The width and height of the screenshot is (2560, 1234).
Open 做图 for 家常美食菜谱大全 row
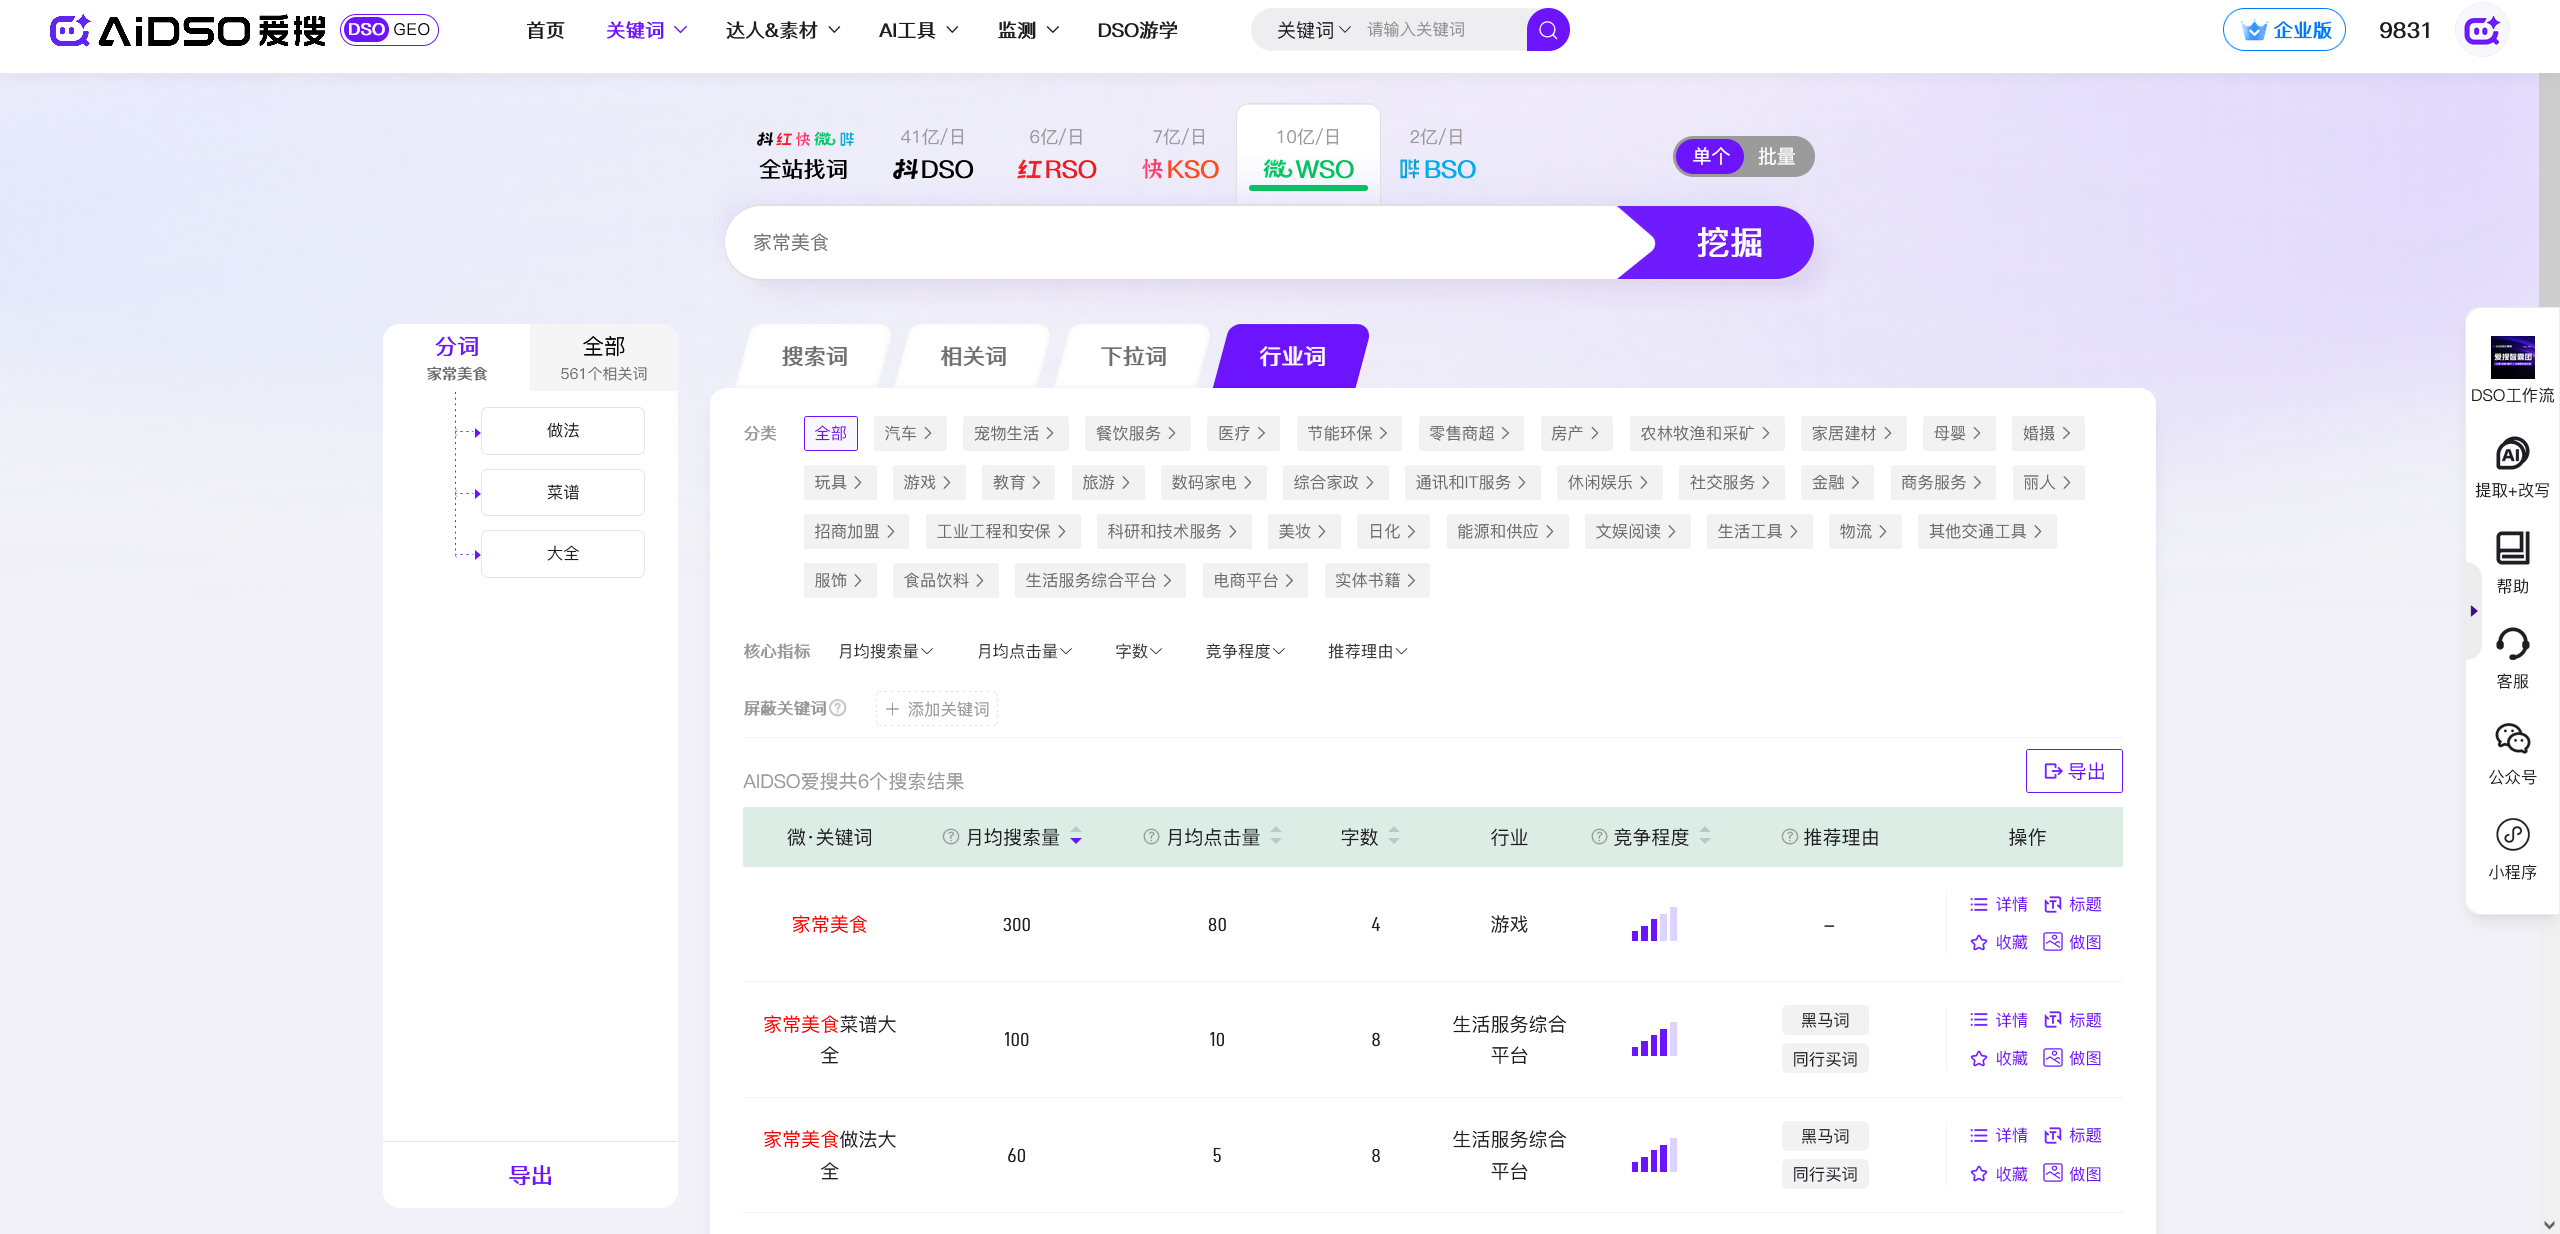pyautogui.click(x=2072, y=1058)
